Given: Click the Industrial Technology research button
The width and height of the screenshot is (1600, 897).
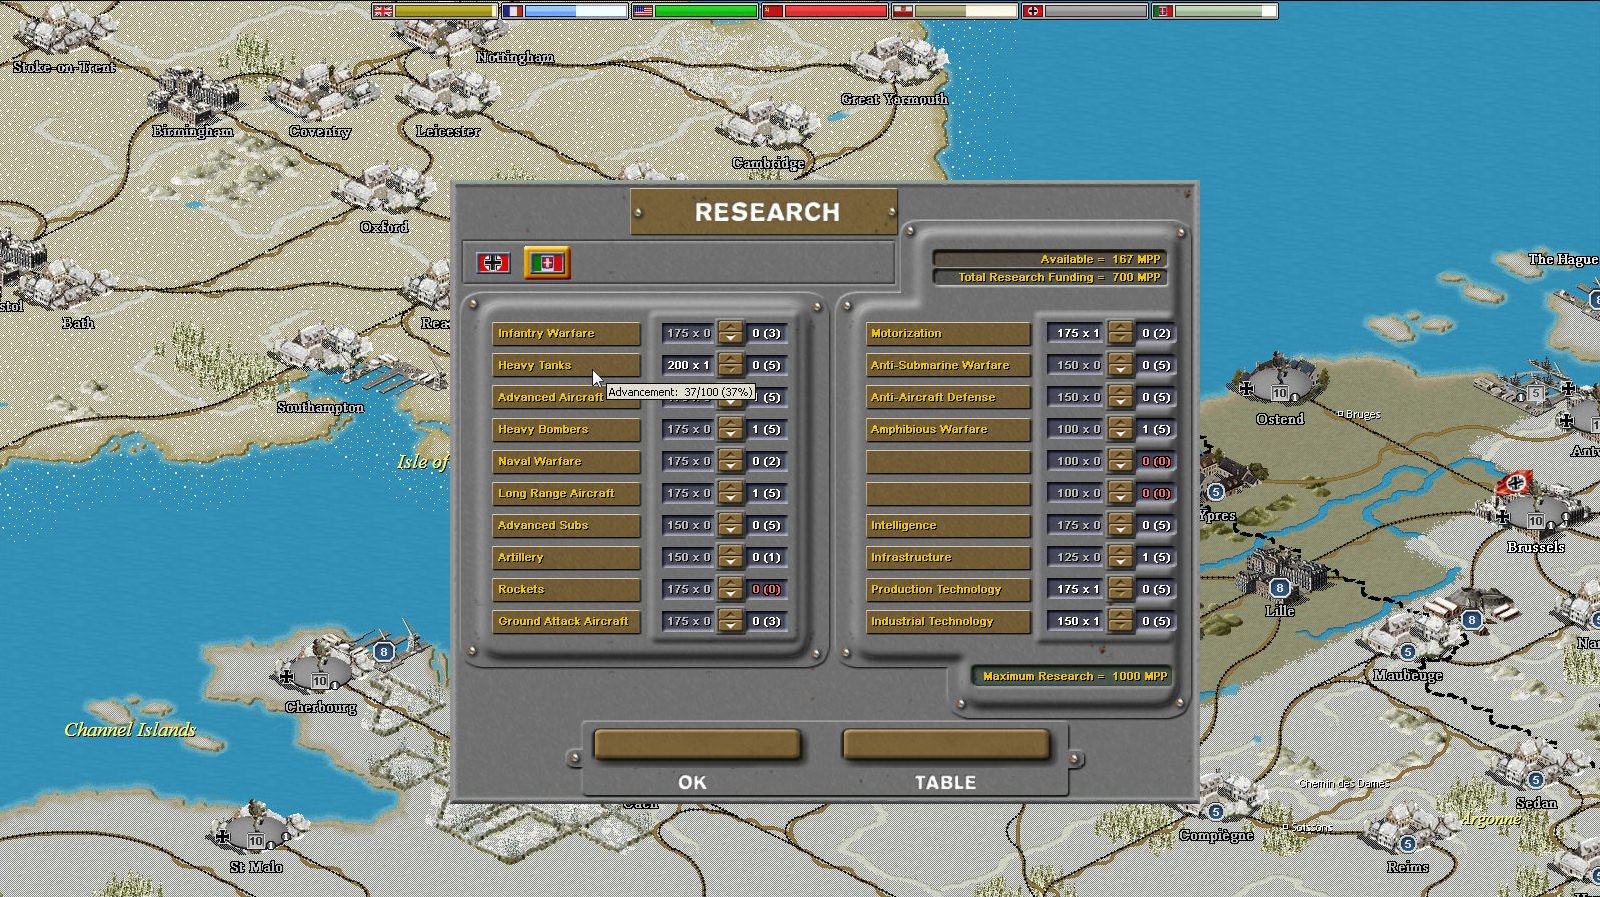Looking at the screenshot, I should (x=948, y=621).
